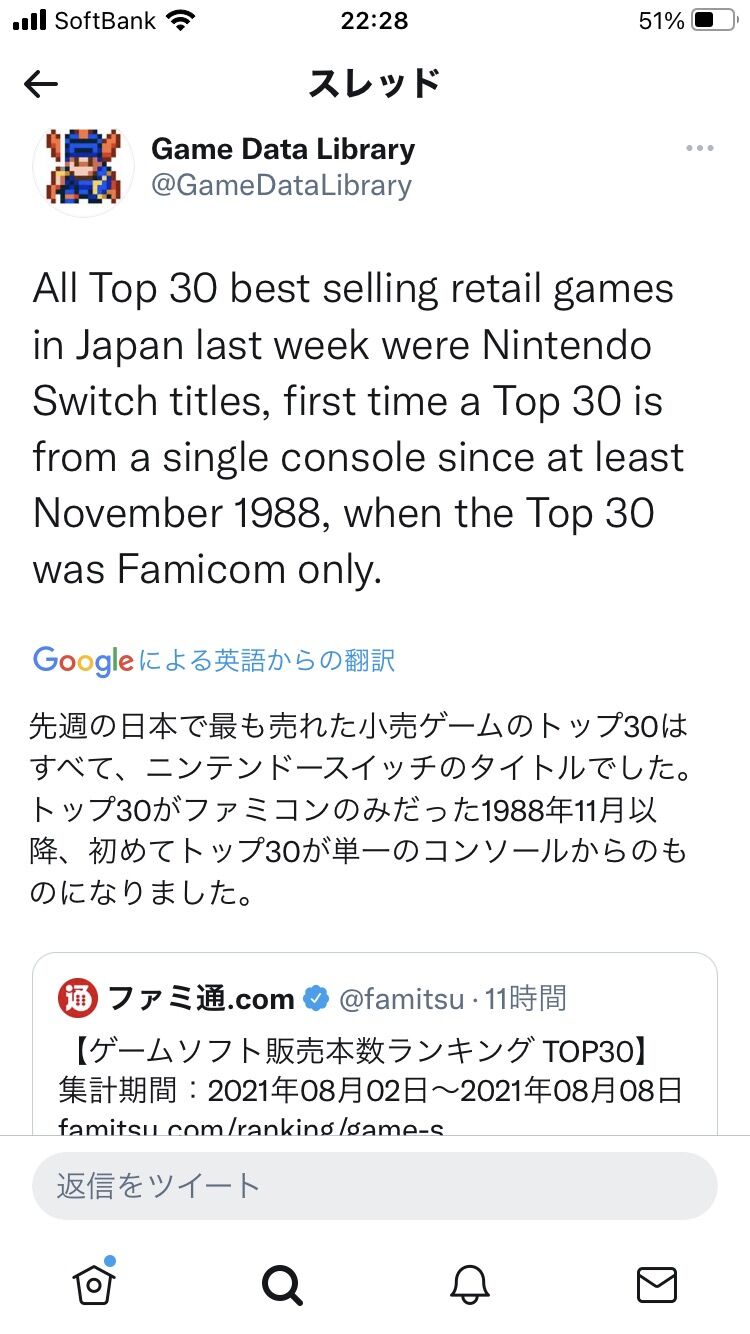750x1334 pixels.
Task: Tap the battery status icon
Action: pos(712,20)
